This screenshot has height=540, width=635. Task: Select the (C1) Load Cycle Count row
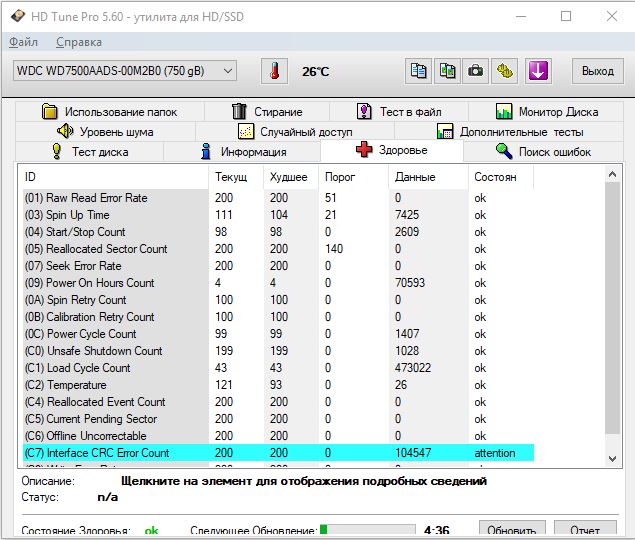pos(278,368)
